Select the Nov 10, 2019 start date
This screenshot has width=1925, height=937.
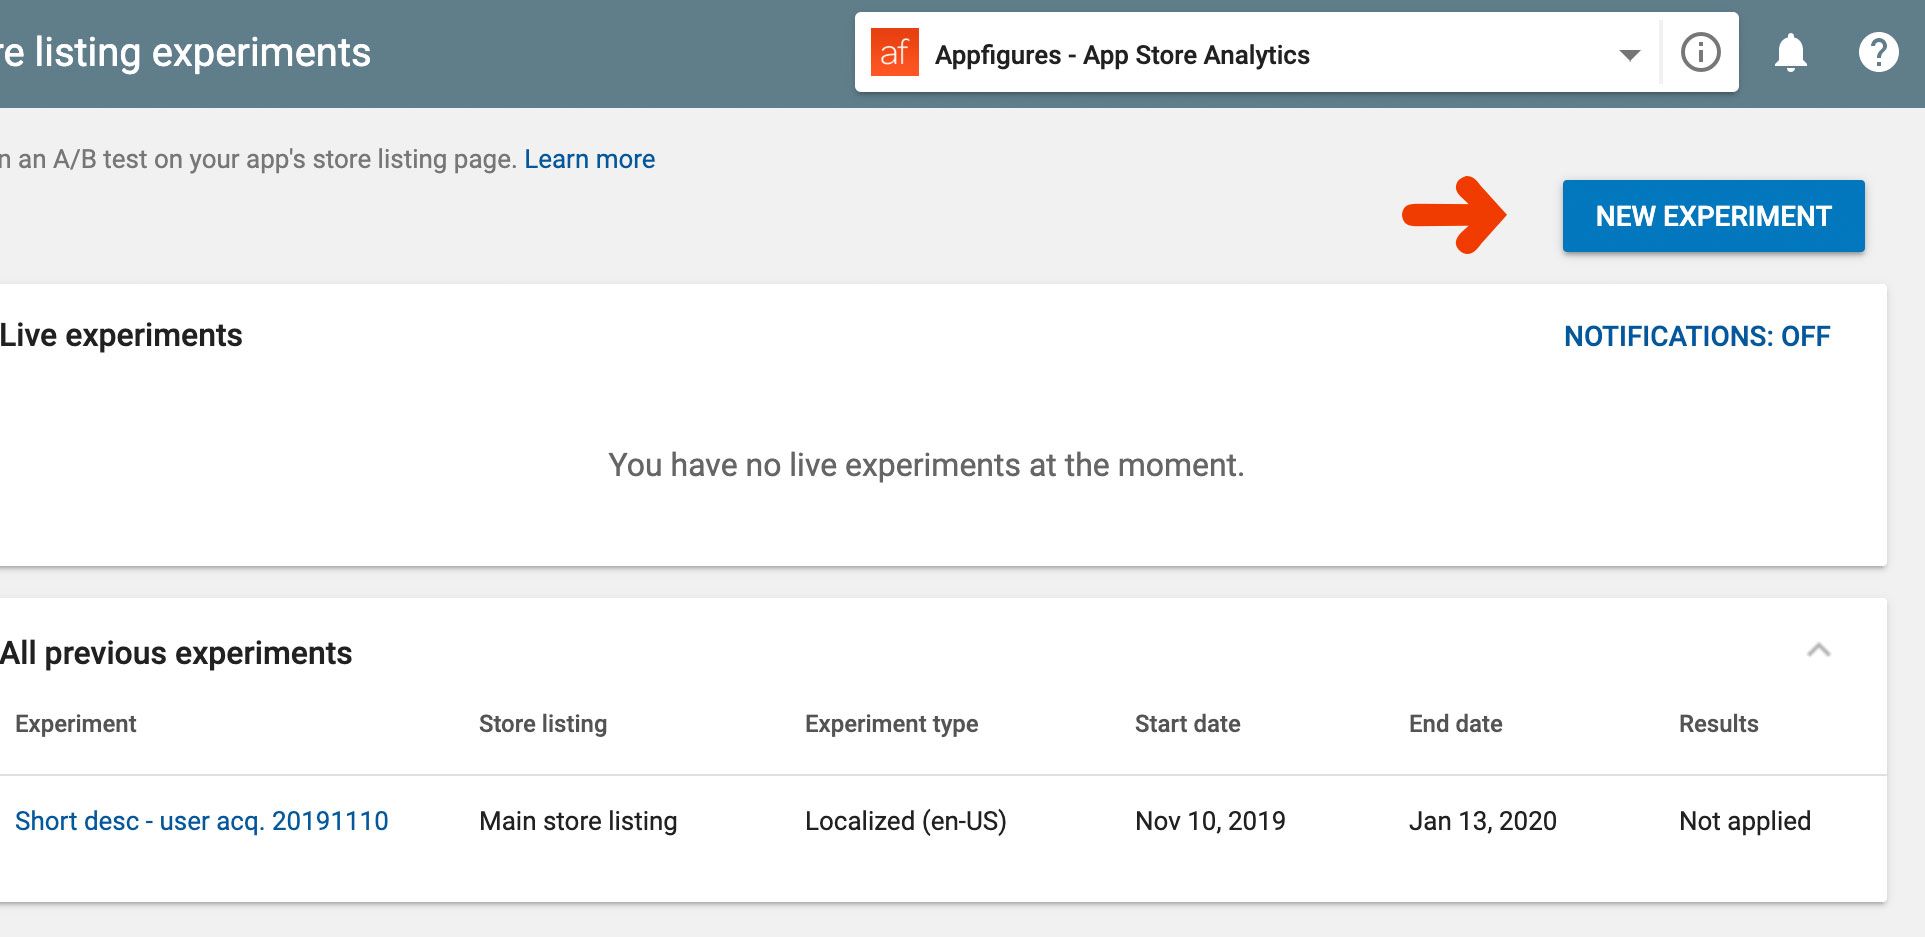tap(1210, 821)
